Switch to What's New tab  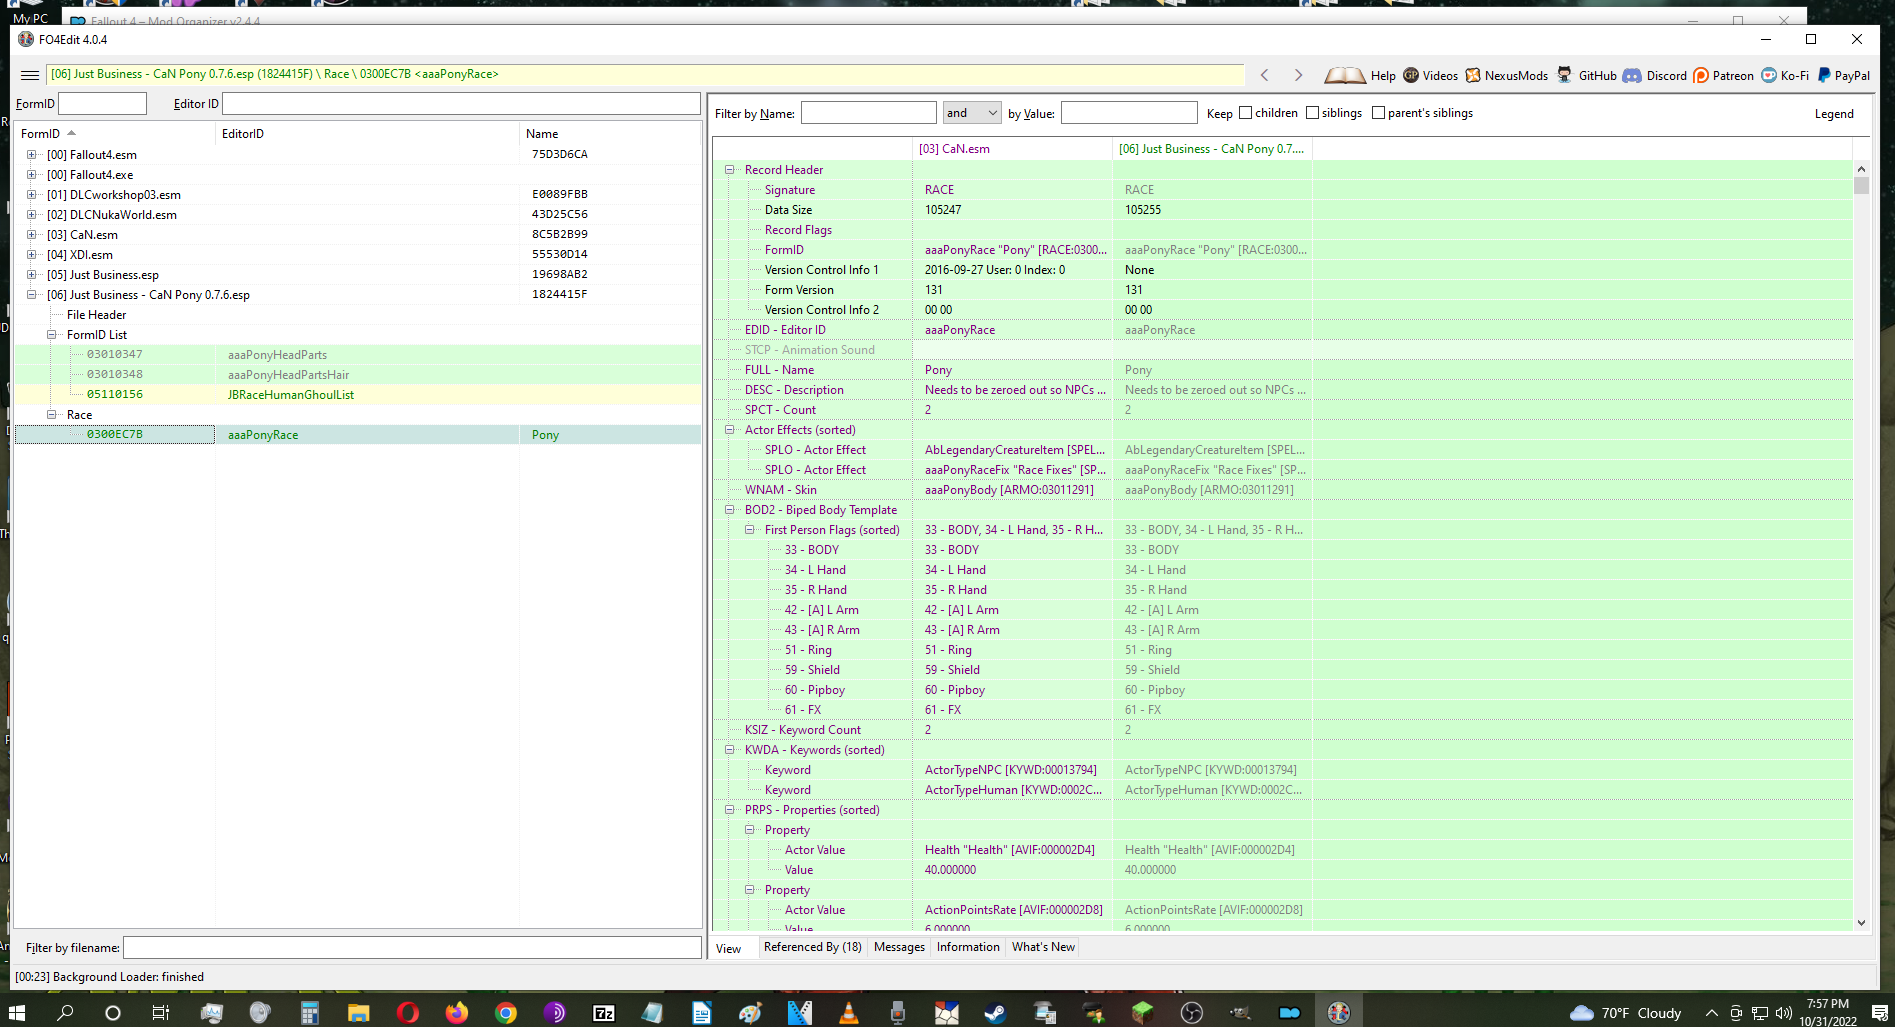click(1043, 947)
